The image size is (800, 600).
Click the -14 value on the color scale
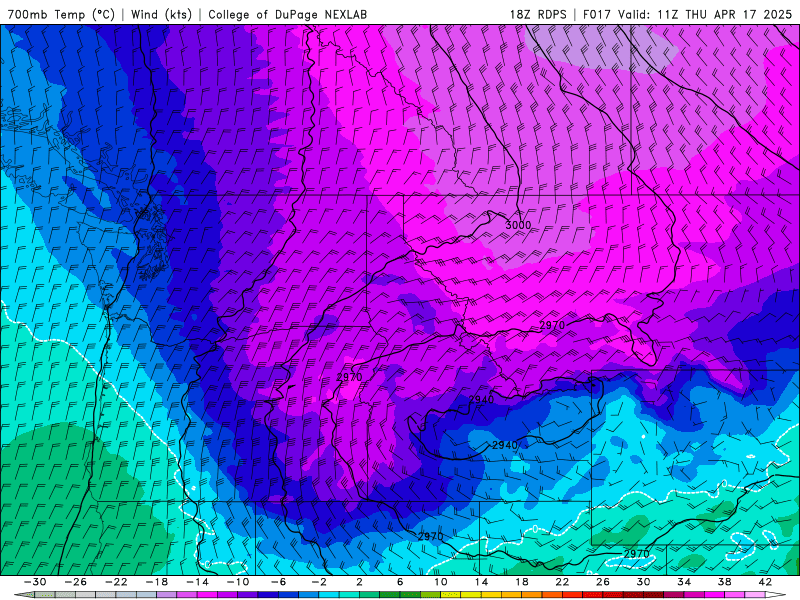click(197, 582)
